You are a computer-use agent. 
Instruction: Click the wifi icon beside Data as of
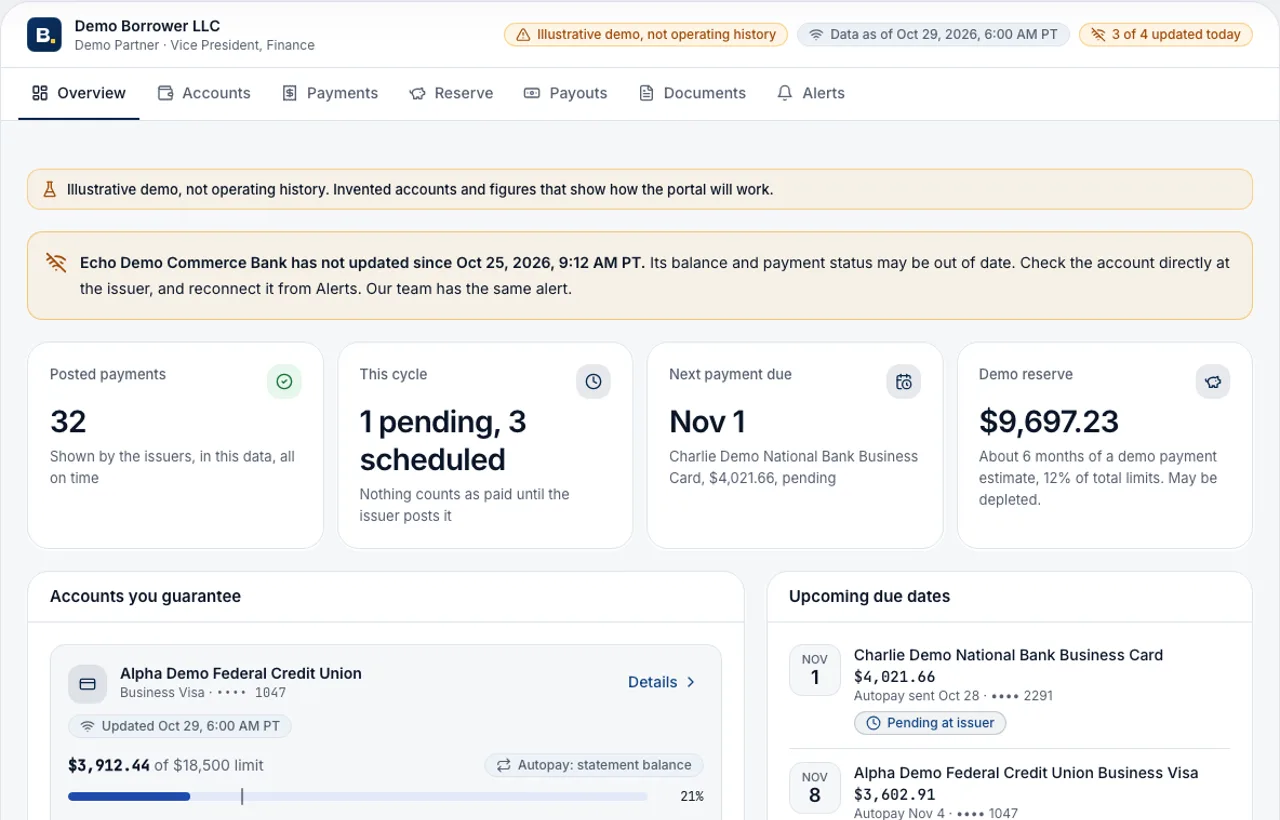(816, 35)
